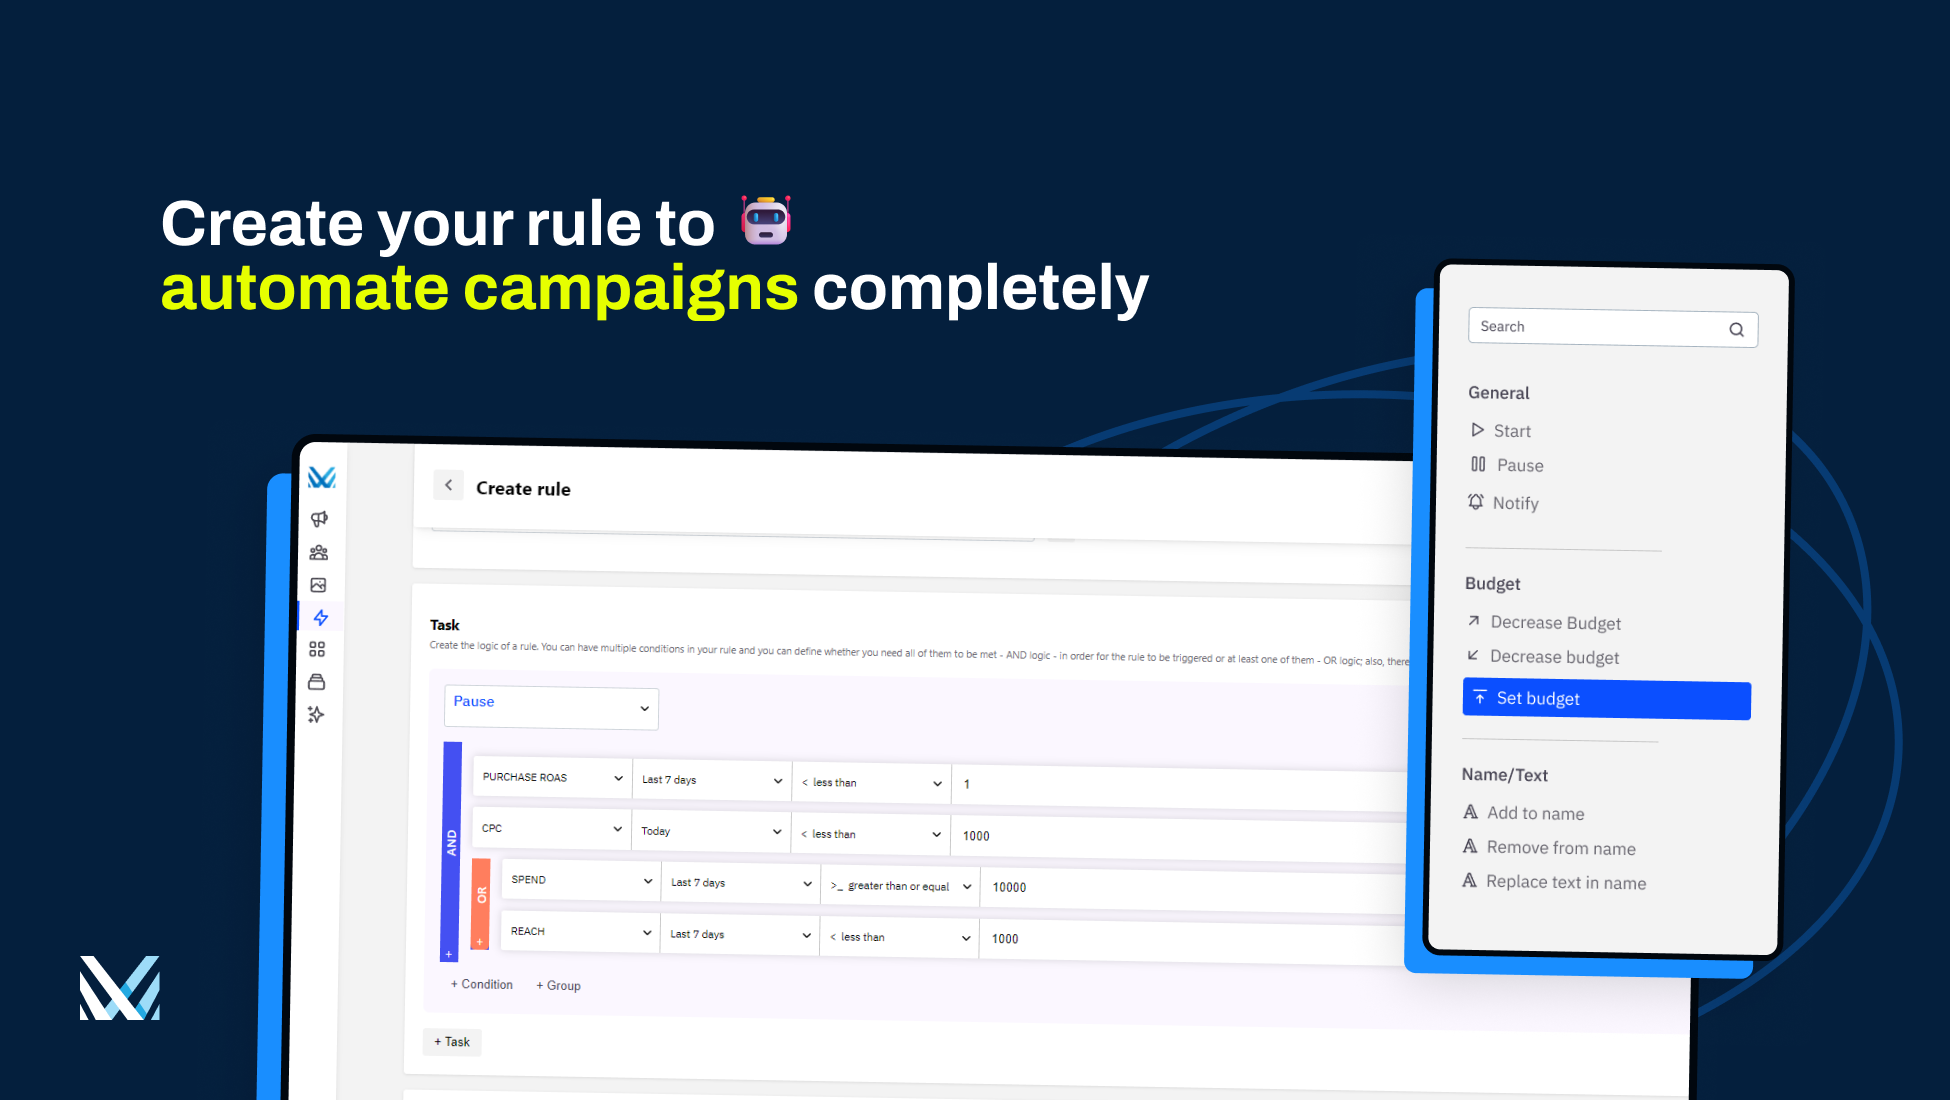
Task: Click the shopping/campaigns icon in sidebar
Action: (x=321, y=520)
